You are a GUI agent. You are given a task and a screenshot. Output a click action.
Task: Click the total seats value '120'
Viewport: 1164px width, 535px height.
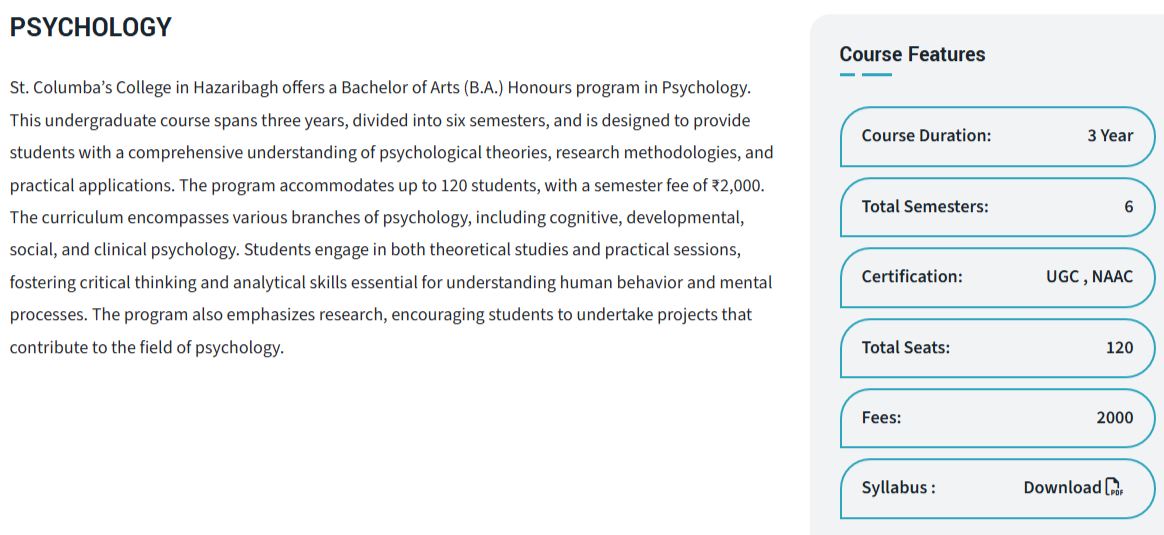point(1119,348)
